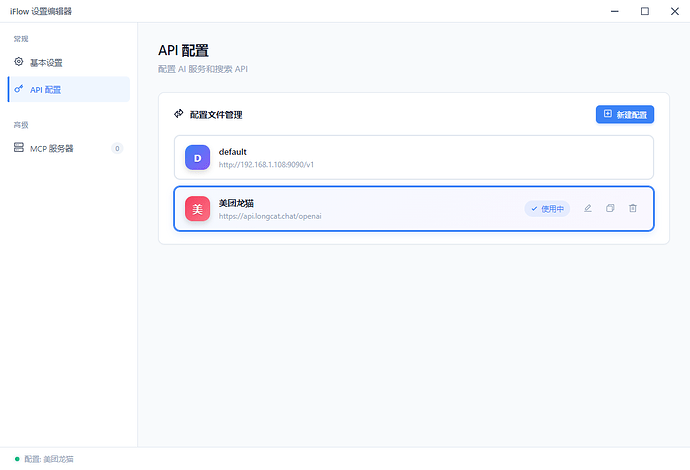Screen dimensions: 690x470
Task: Click the 配置文件管理 section icon
Action: pyautogui.click(x=179, y=114)
